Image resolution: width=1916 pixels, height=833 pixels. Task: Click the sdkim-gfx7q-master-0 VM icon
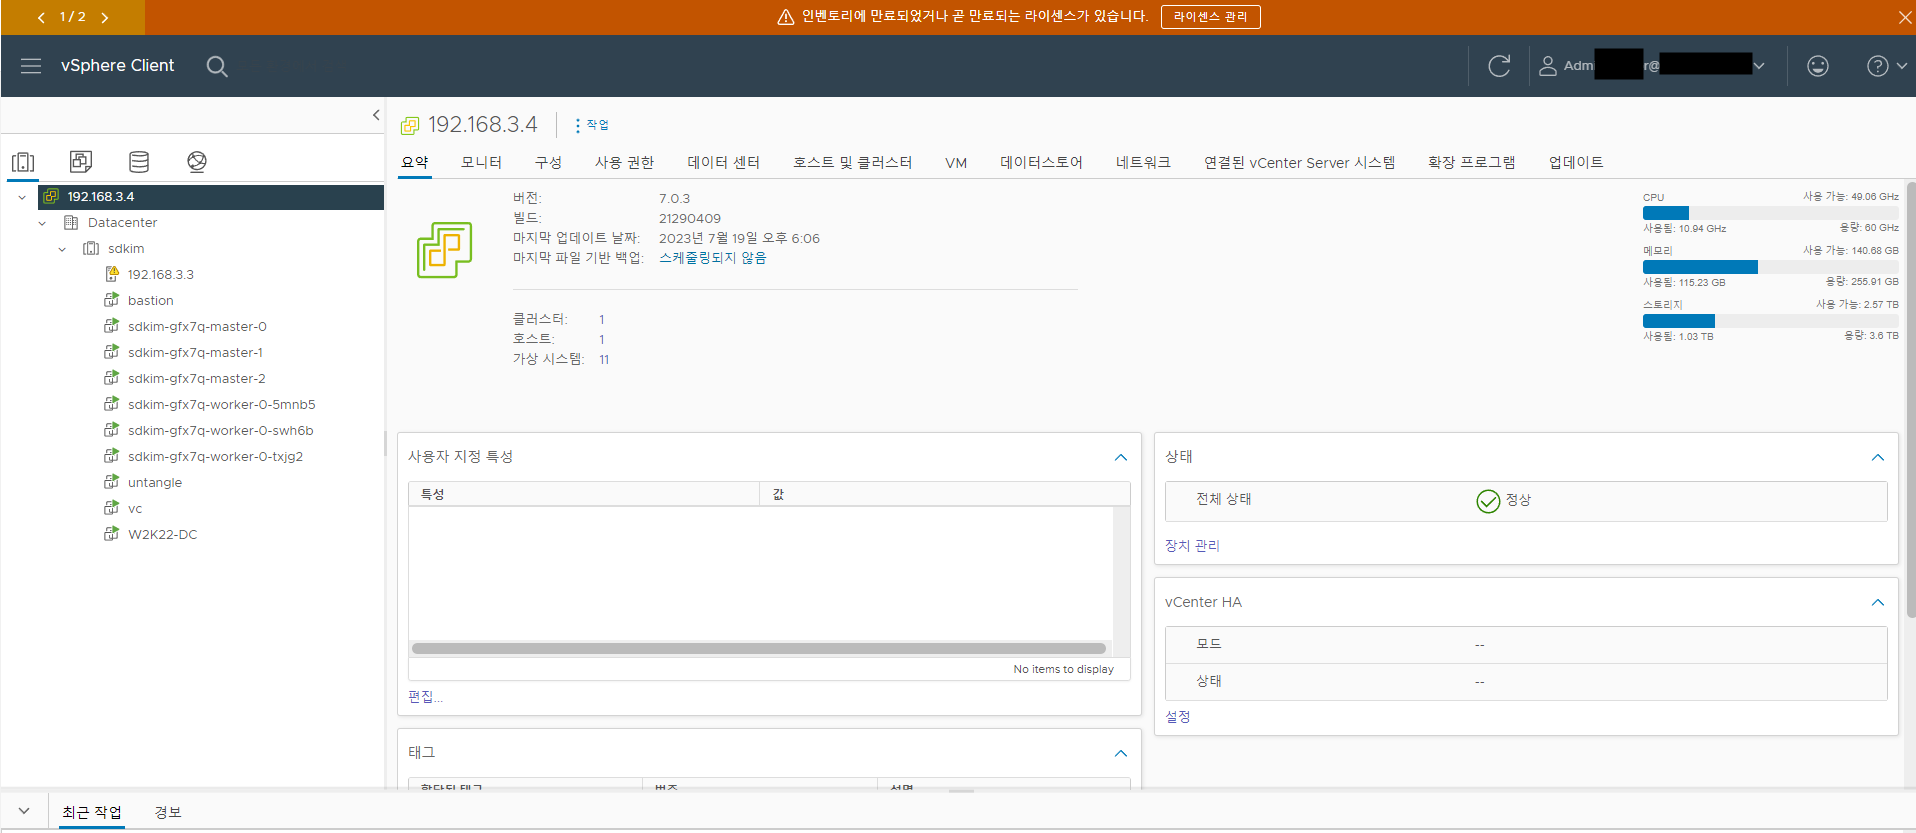112,326
